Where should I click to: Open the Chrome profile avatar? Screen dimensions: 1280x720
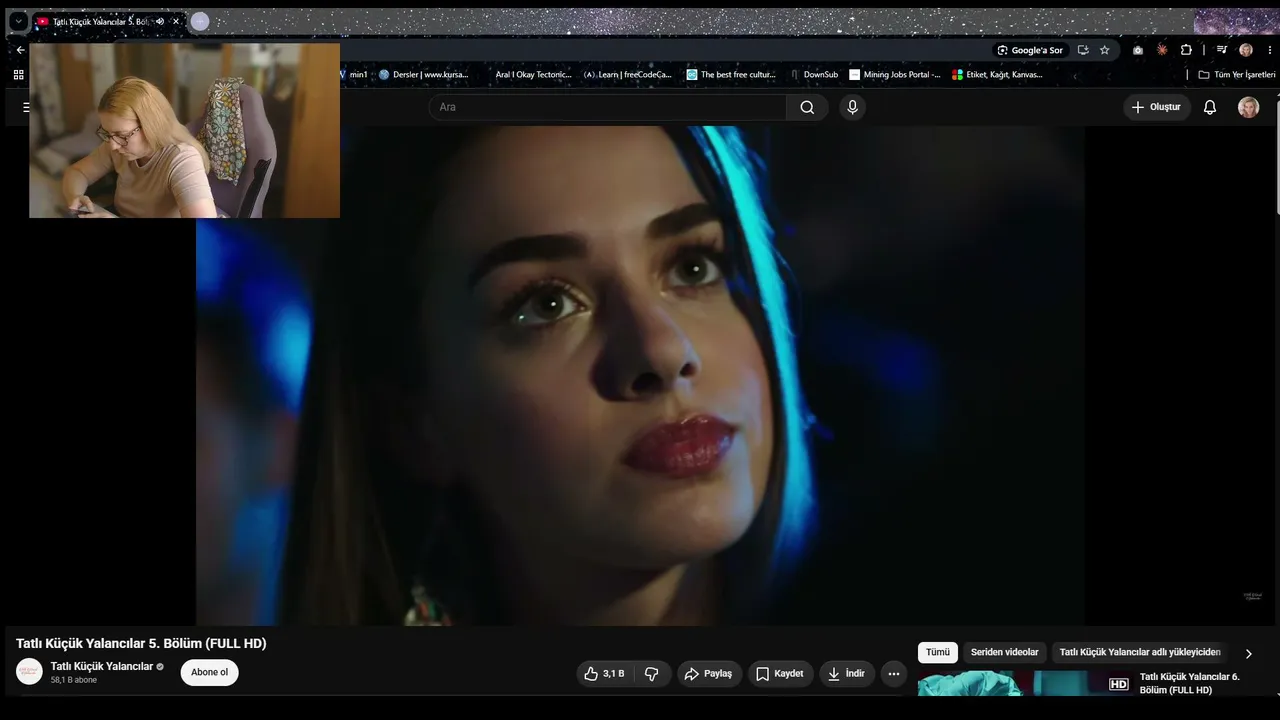coord(1246,50)
